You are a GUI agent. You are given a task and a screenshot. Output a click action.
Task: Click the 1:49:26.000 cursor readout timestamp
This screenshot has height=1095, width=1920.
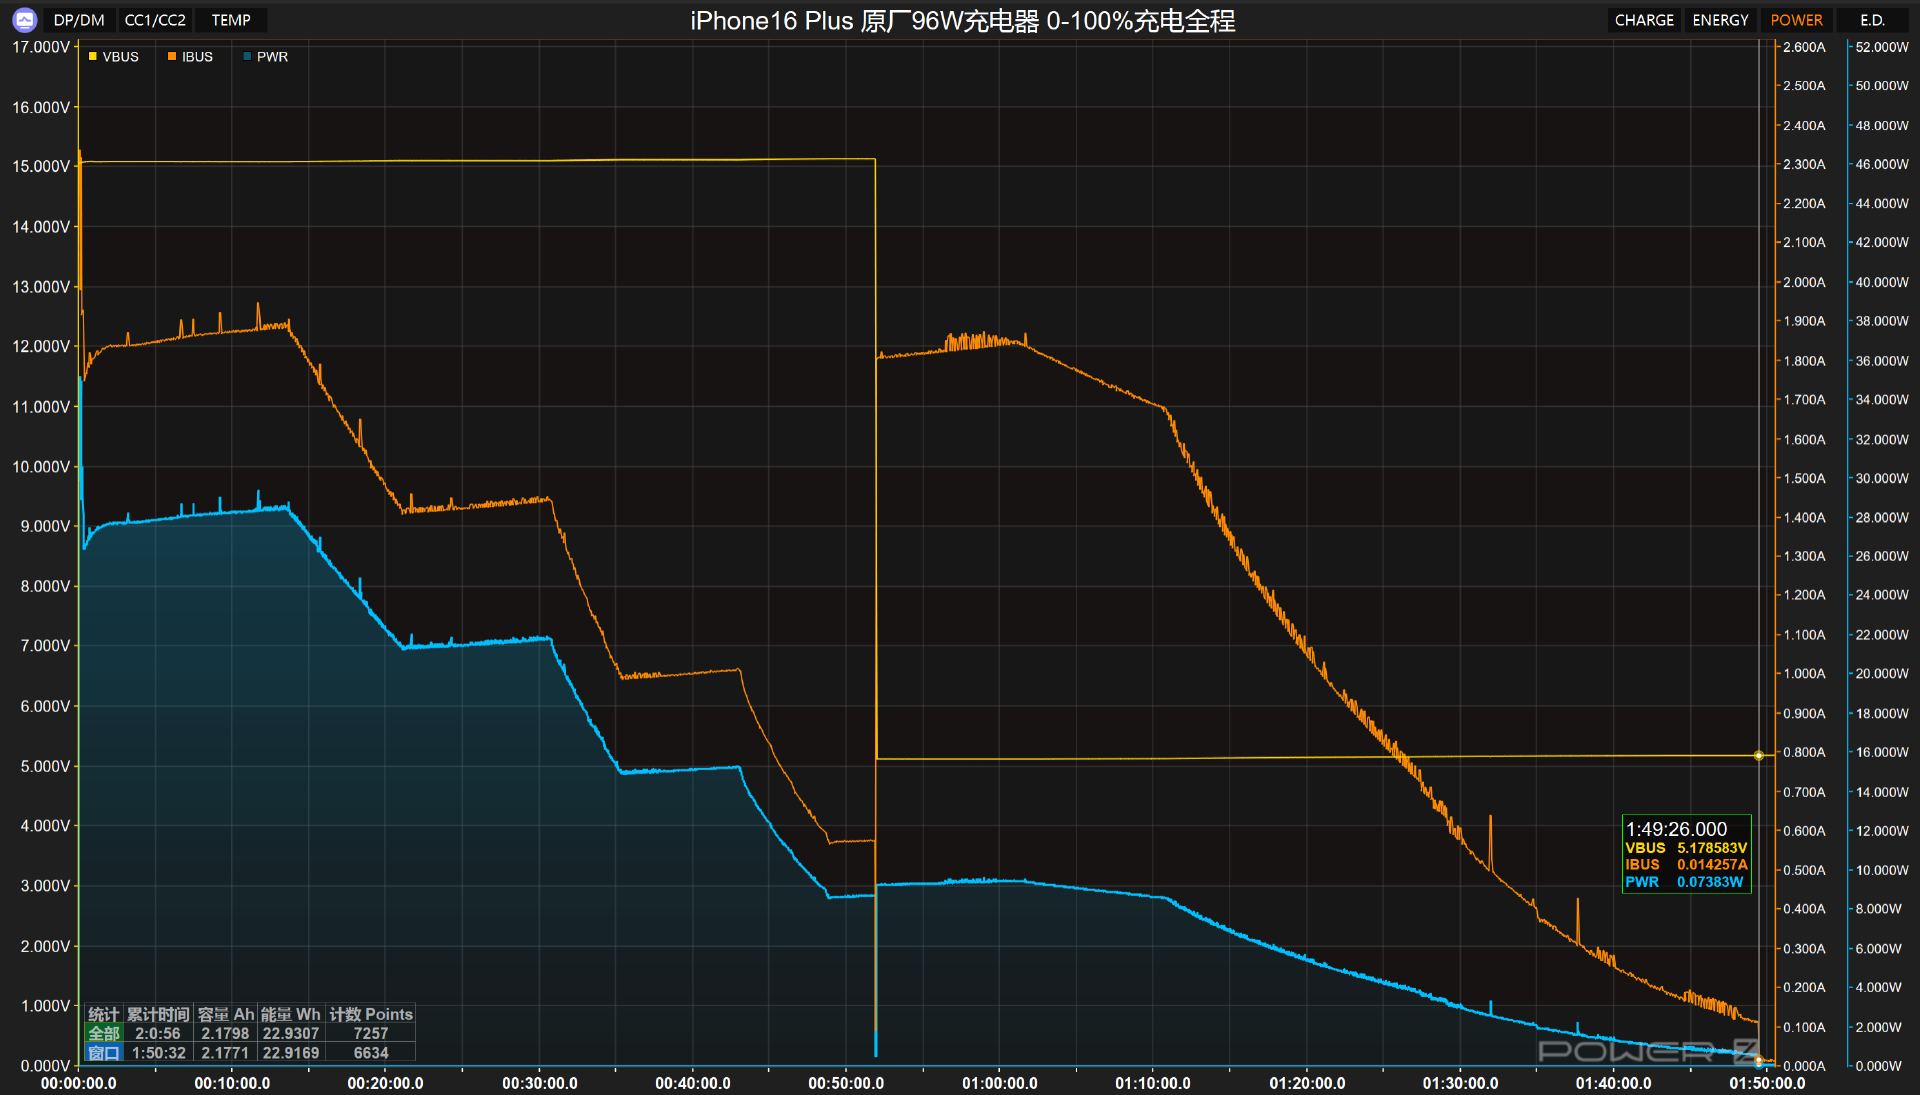pos(1676,829)
